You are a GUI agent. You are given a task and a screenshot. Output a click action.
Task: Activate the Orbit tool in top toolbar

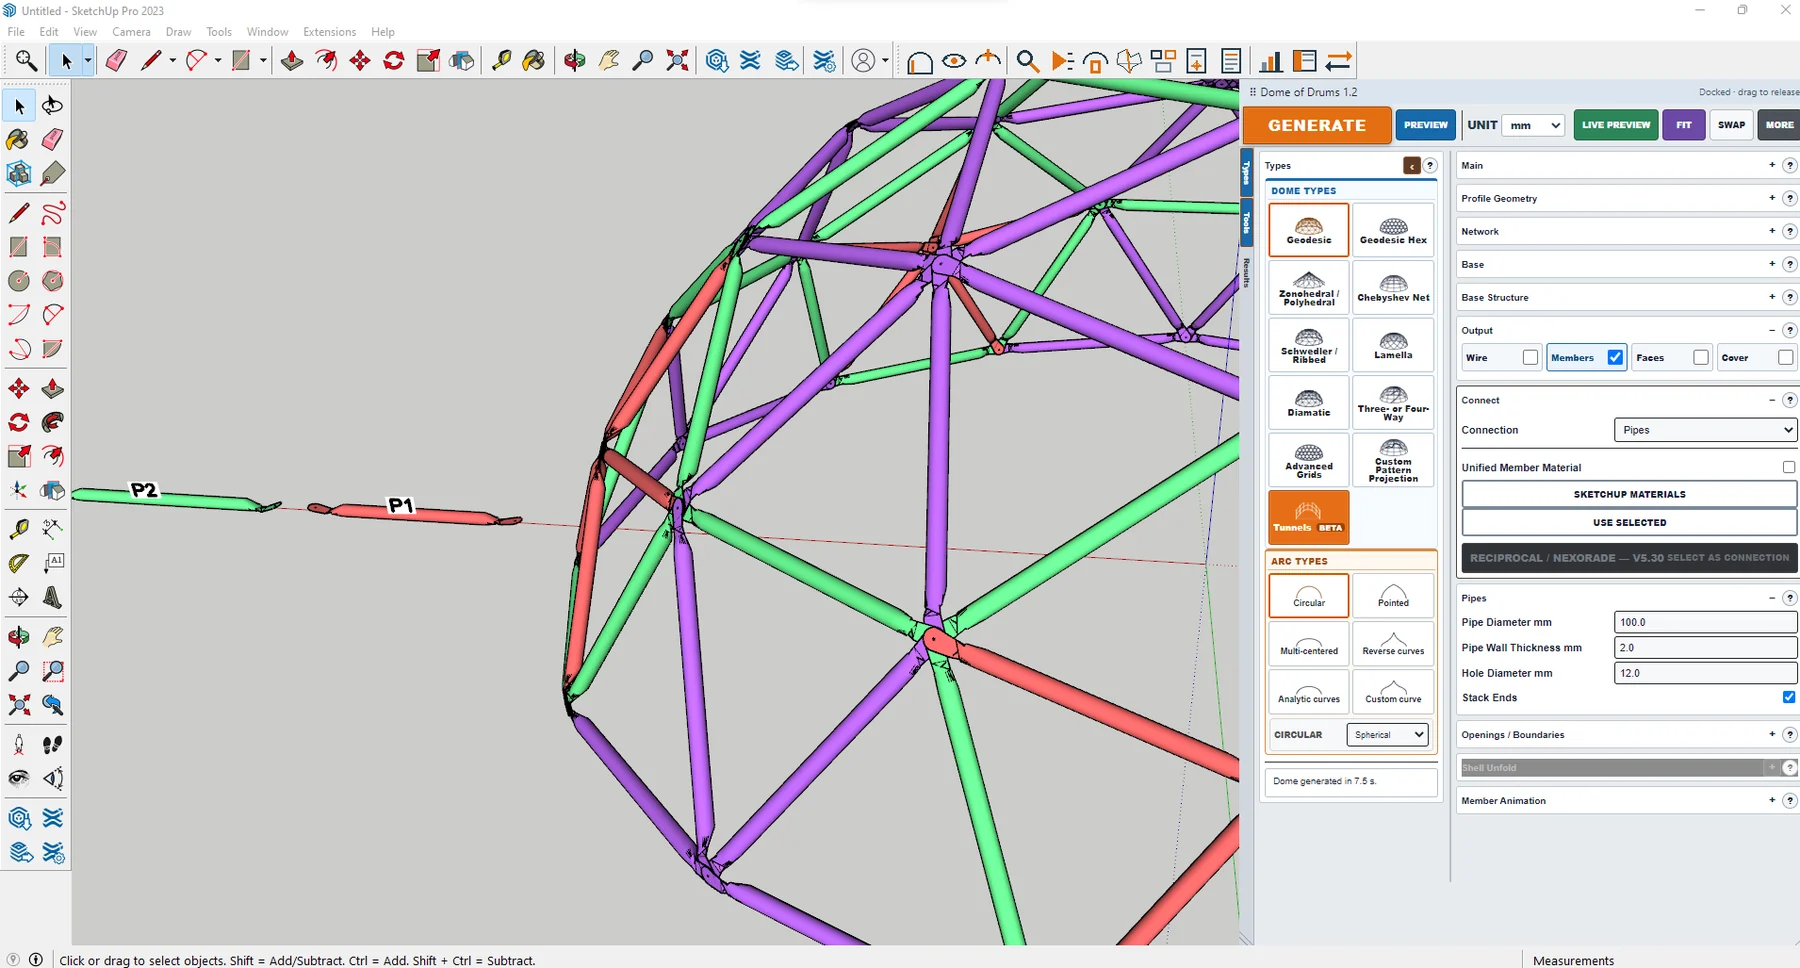click(x=574, y=61)
